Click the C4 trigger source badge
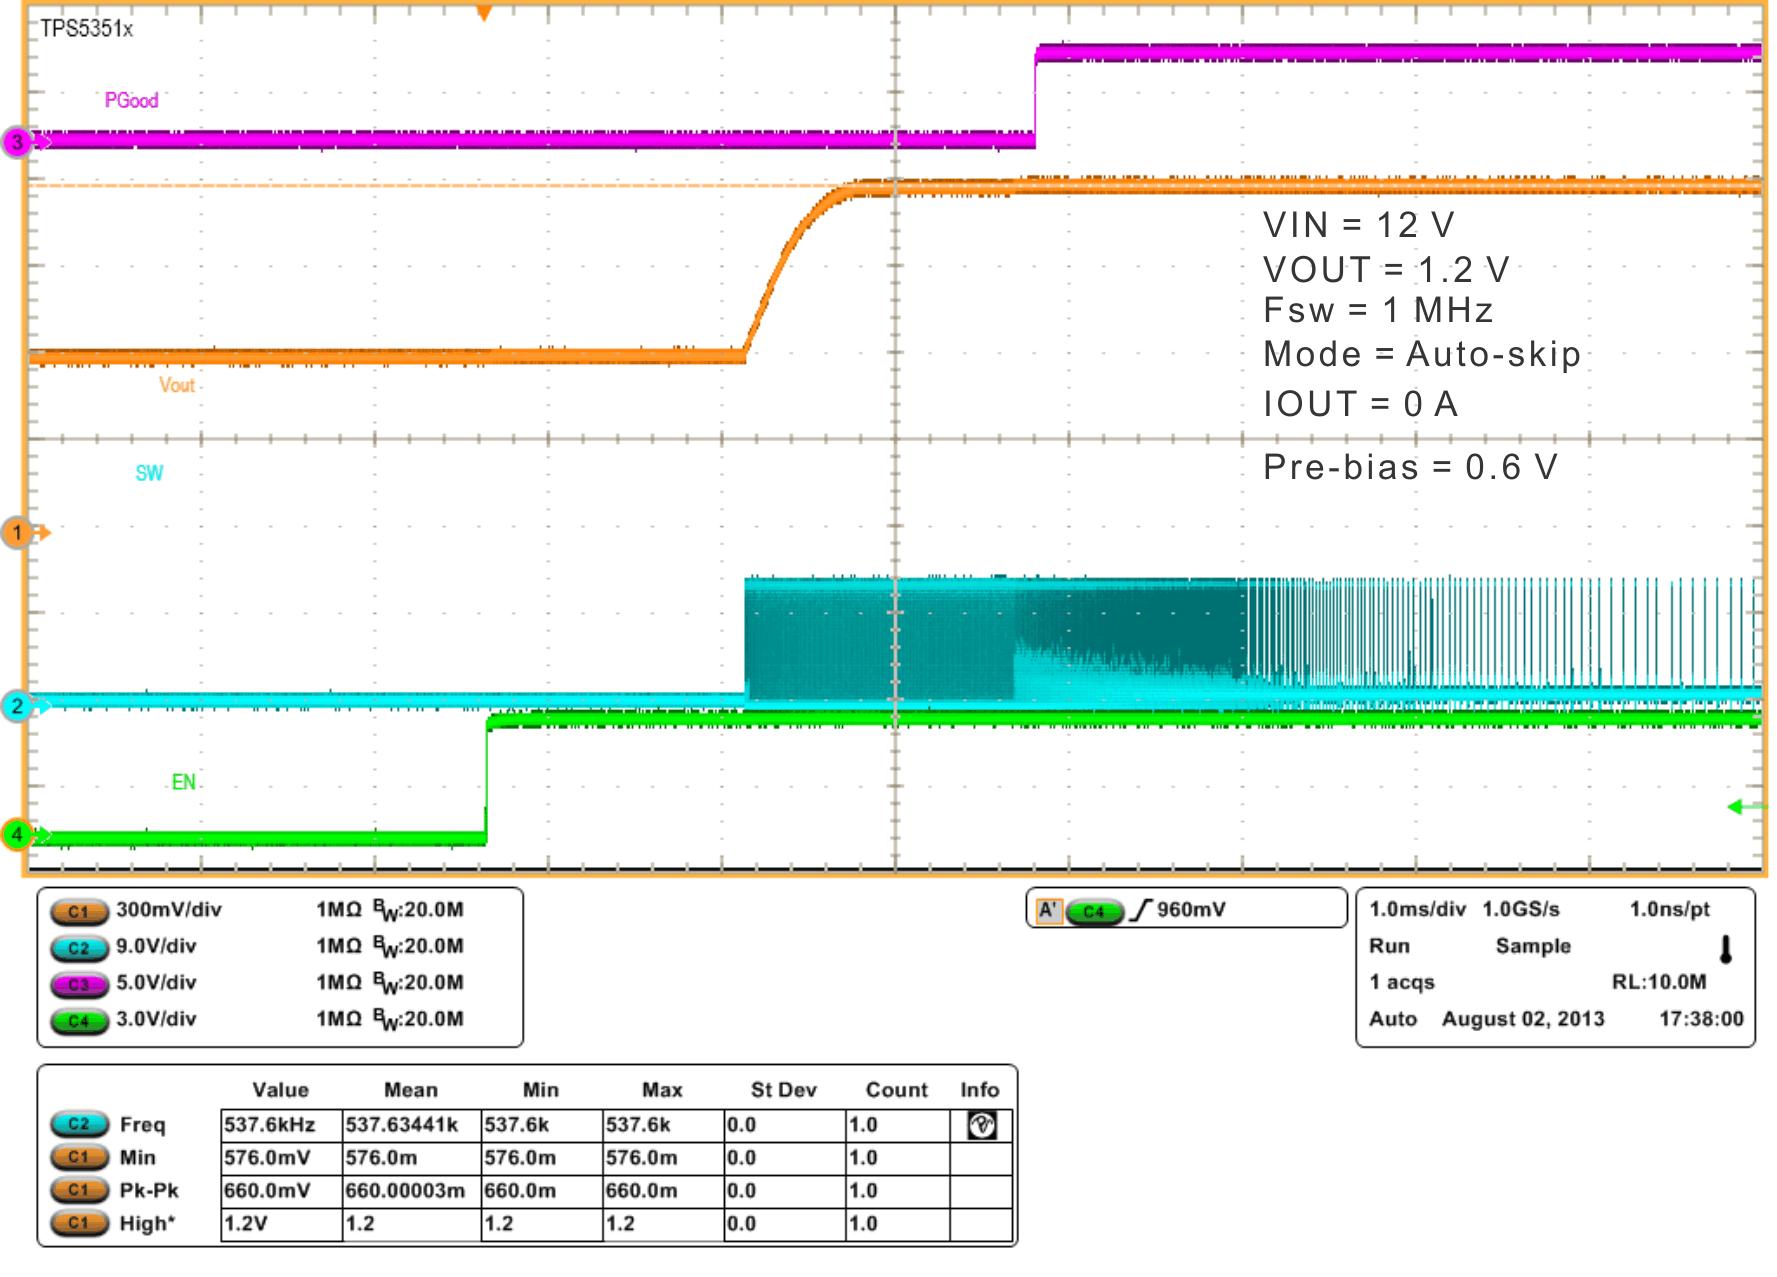The width and height of the screenshot is (1777, 1277). [1097, 909]
